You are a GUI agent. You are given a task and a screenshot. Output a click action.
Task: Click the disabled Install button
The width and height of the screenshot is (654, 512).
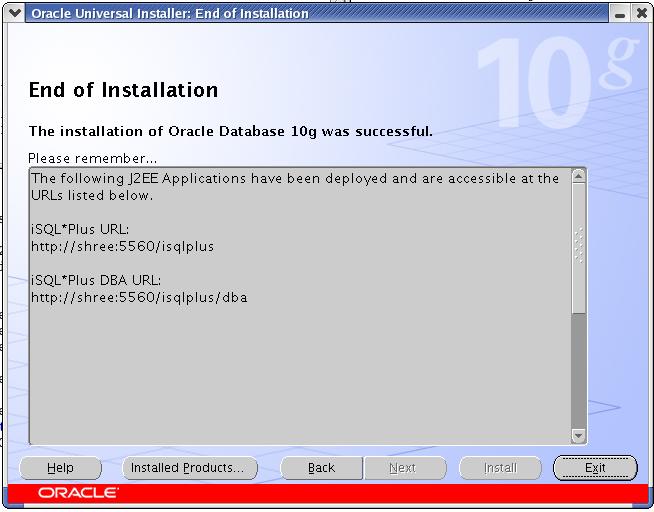pyautogui.click(x=500, y=468)
